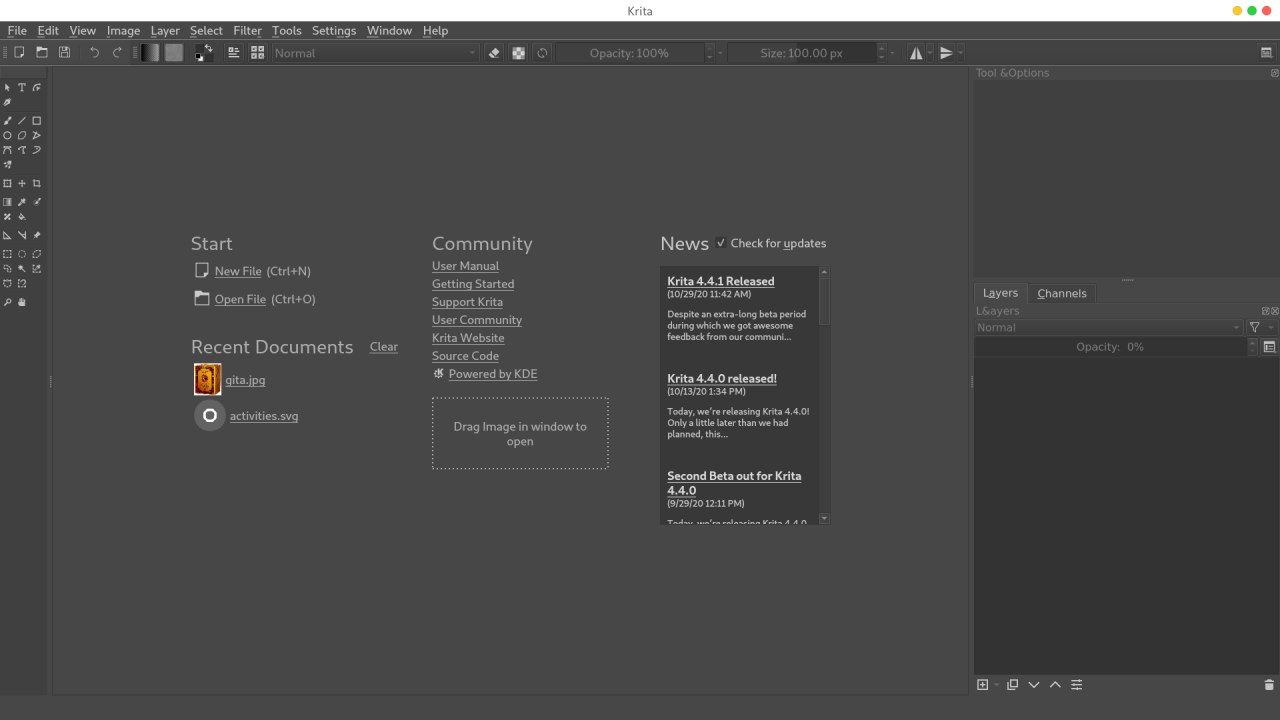Select the Freehand Brush tool
Image resolution: width=1280 pixels, height=720 pixels.
pos(7,120)
